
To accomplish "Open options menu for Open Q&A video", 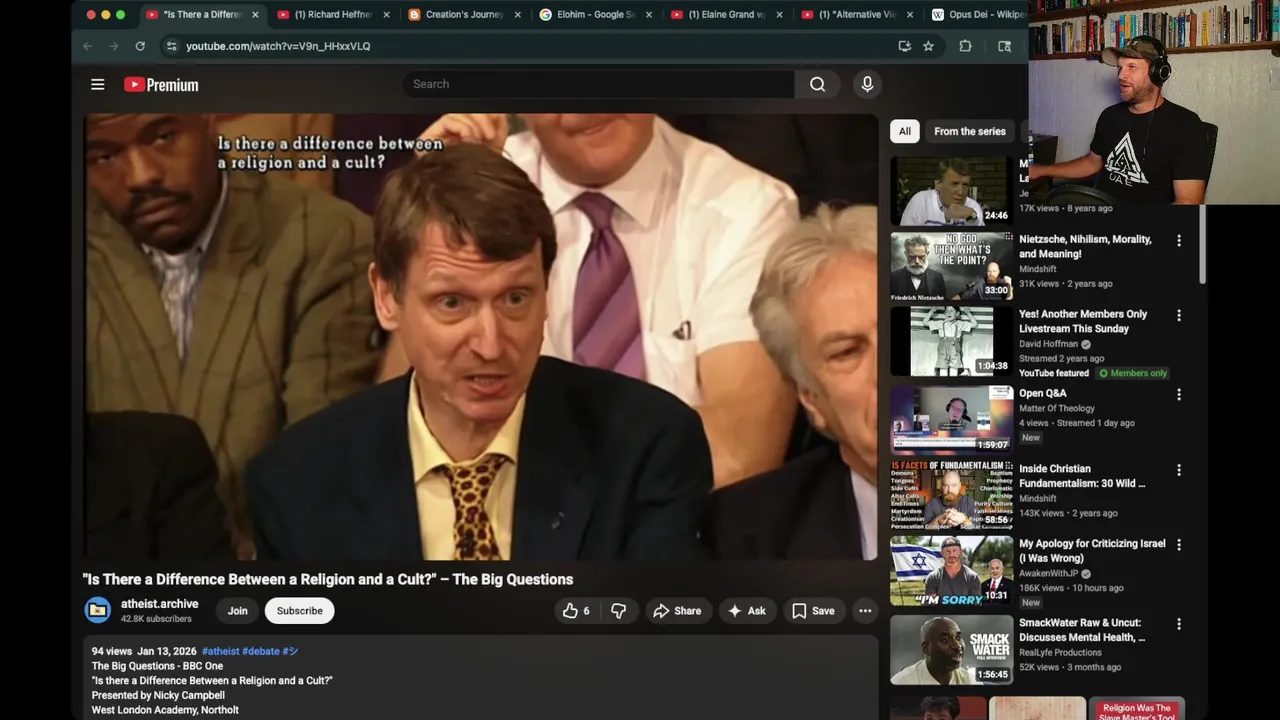I will pos(1178,394).
